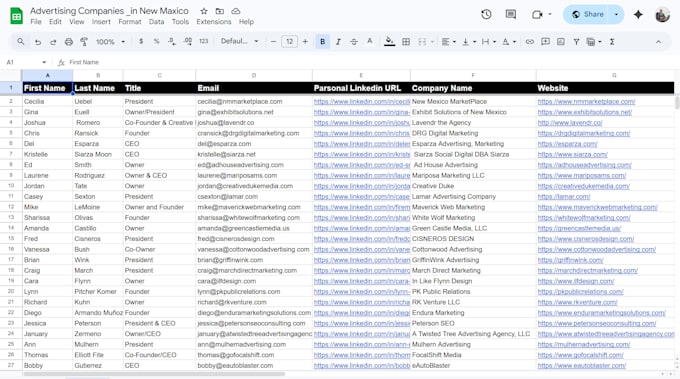
Task: Start a video call (camera icon)
Action: pyautogui.click(x=537, y=15)
